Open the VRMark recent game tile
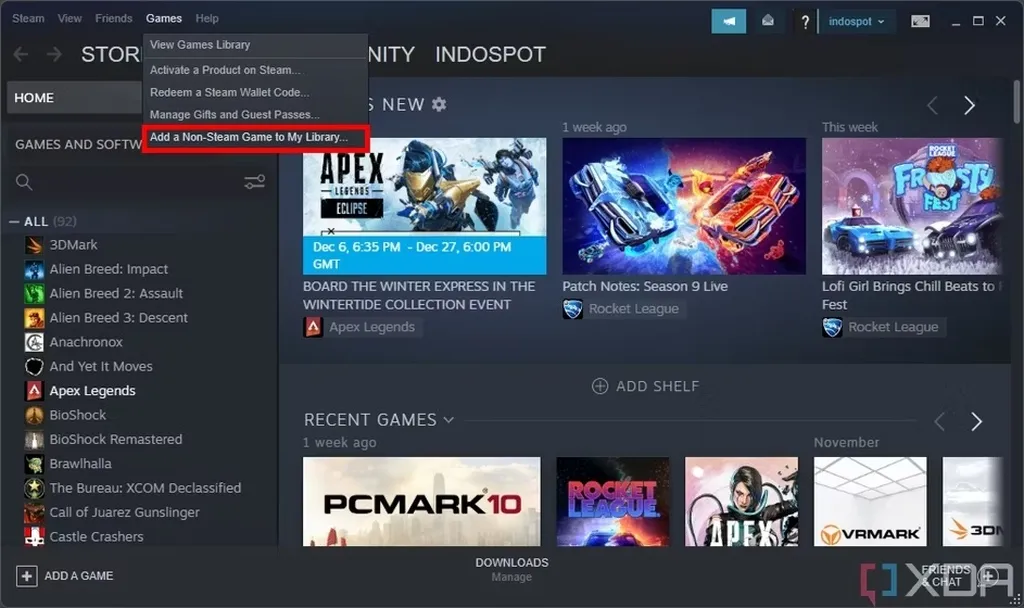 point(870,502)
